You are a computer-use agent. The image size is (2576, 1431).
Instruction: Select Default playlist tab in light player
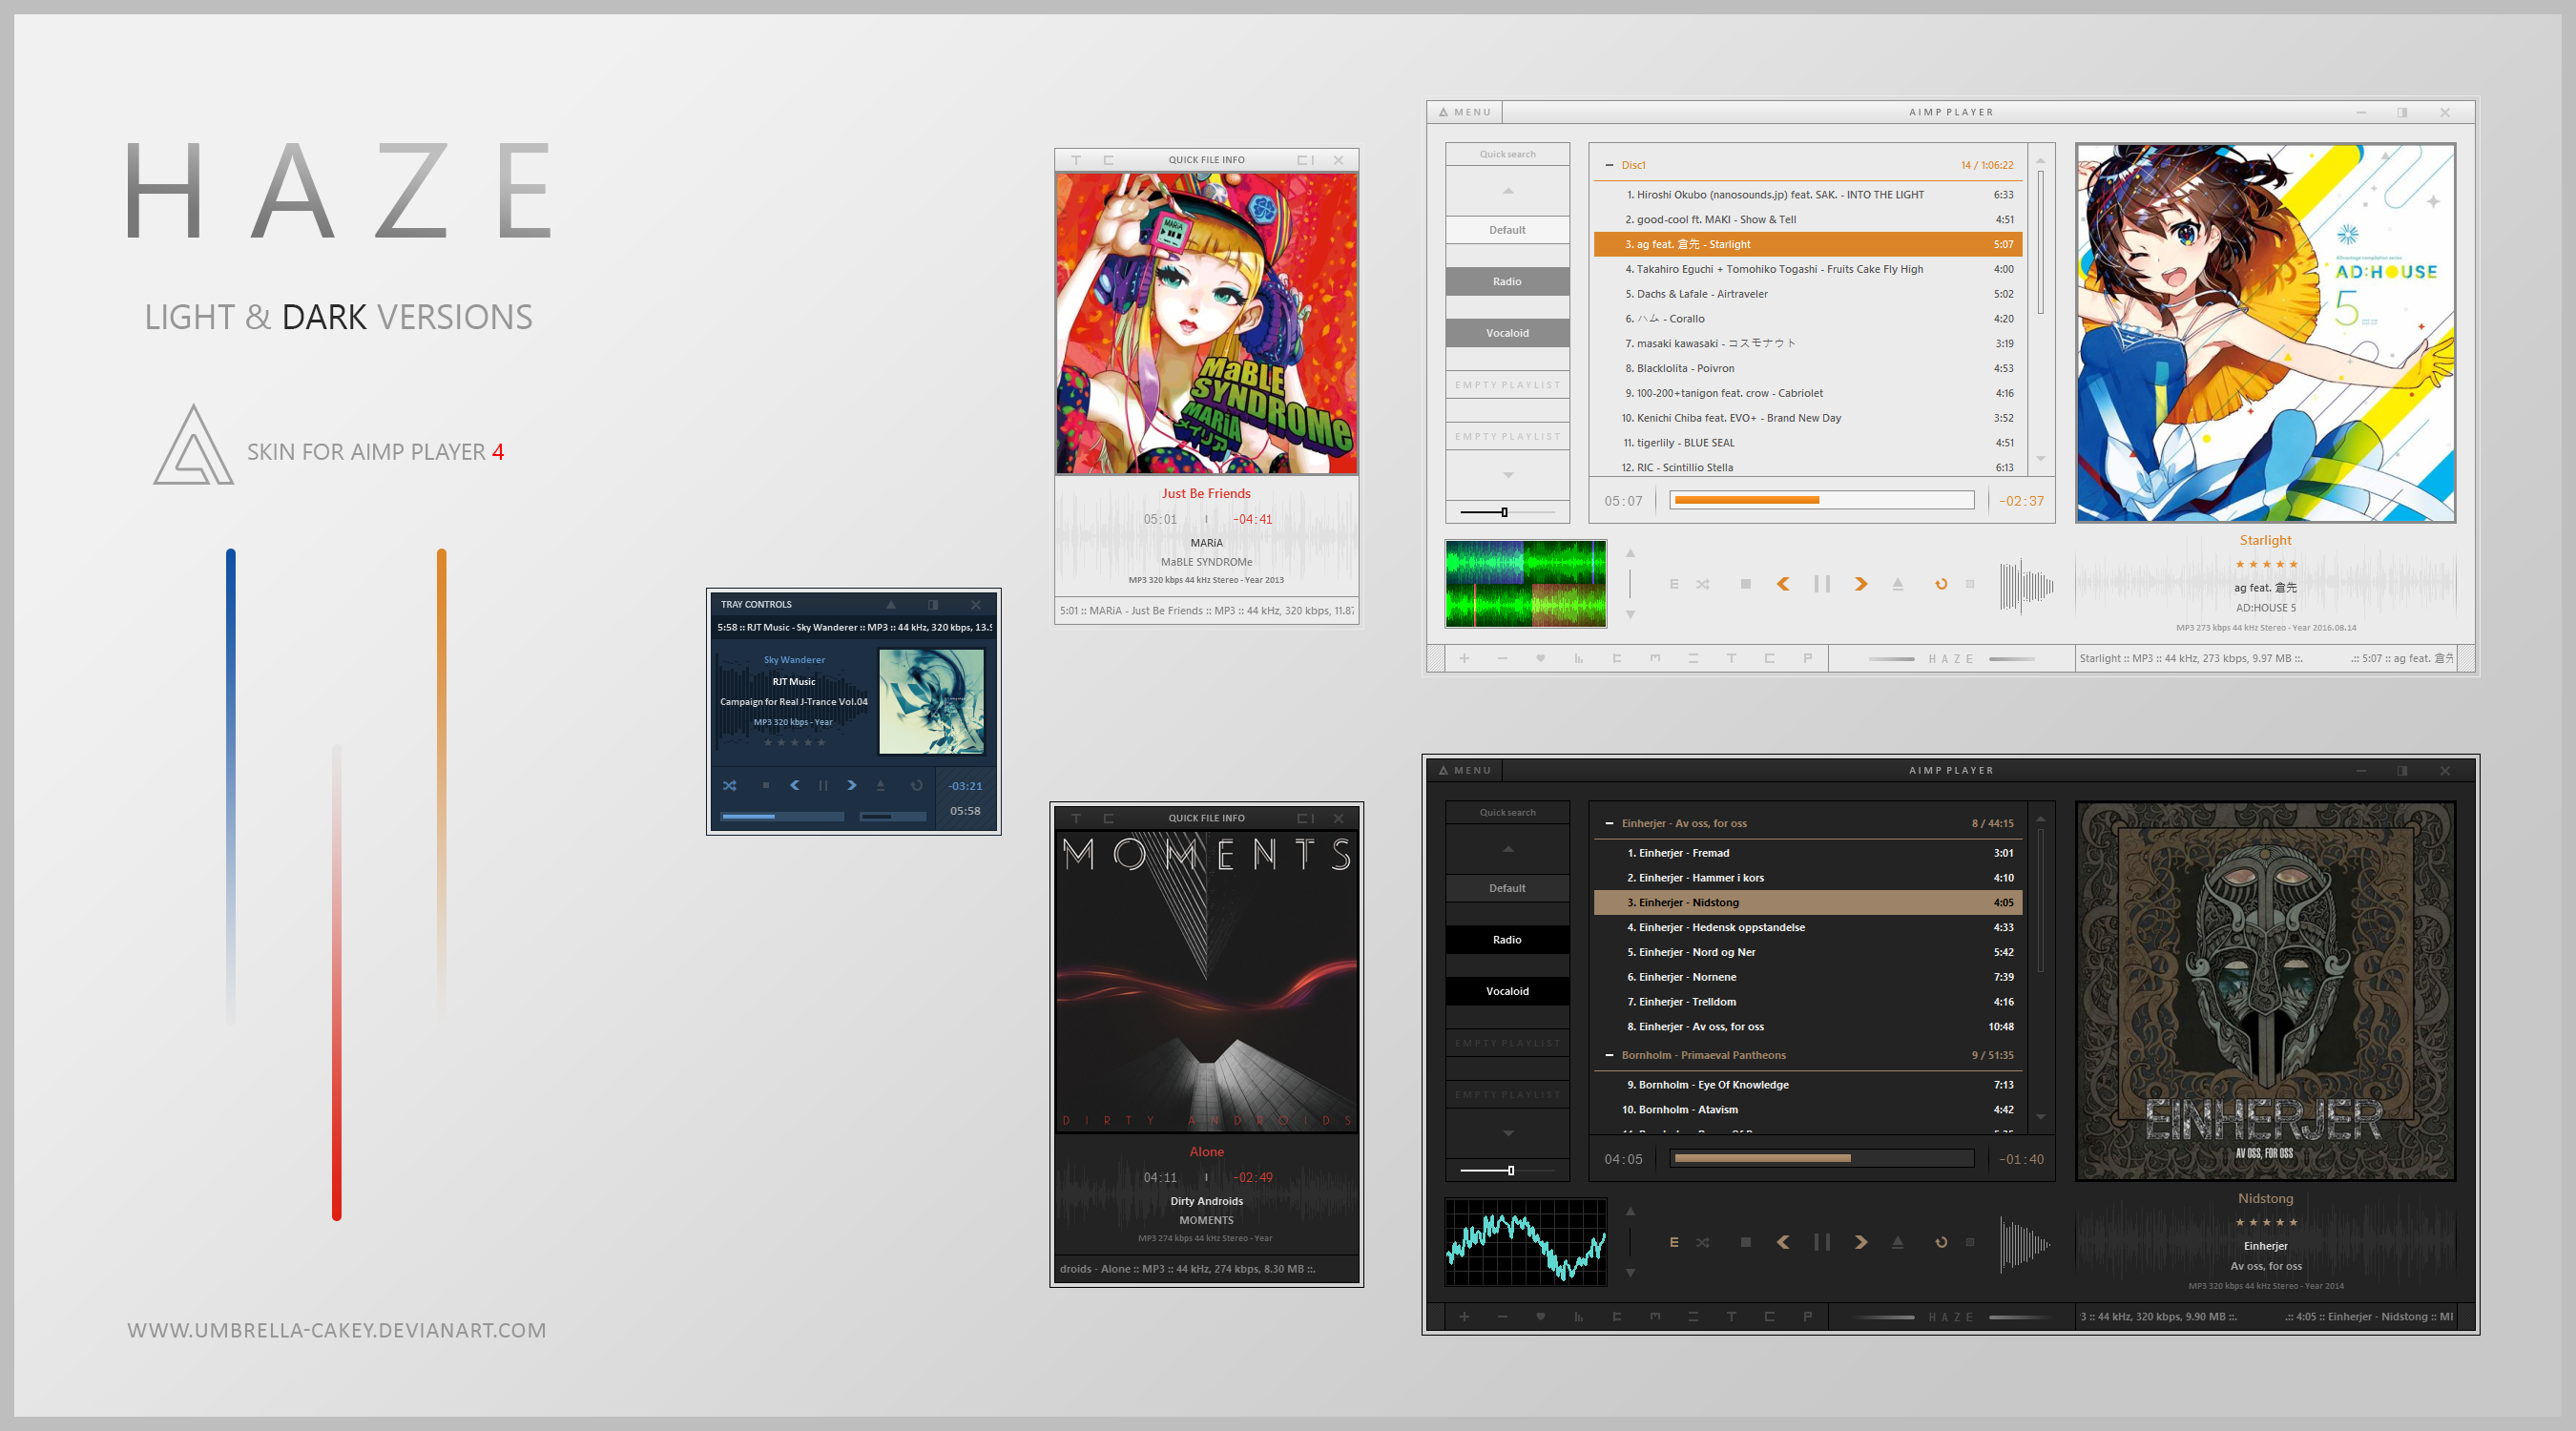[x=1507, y=230]
